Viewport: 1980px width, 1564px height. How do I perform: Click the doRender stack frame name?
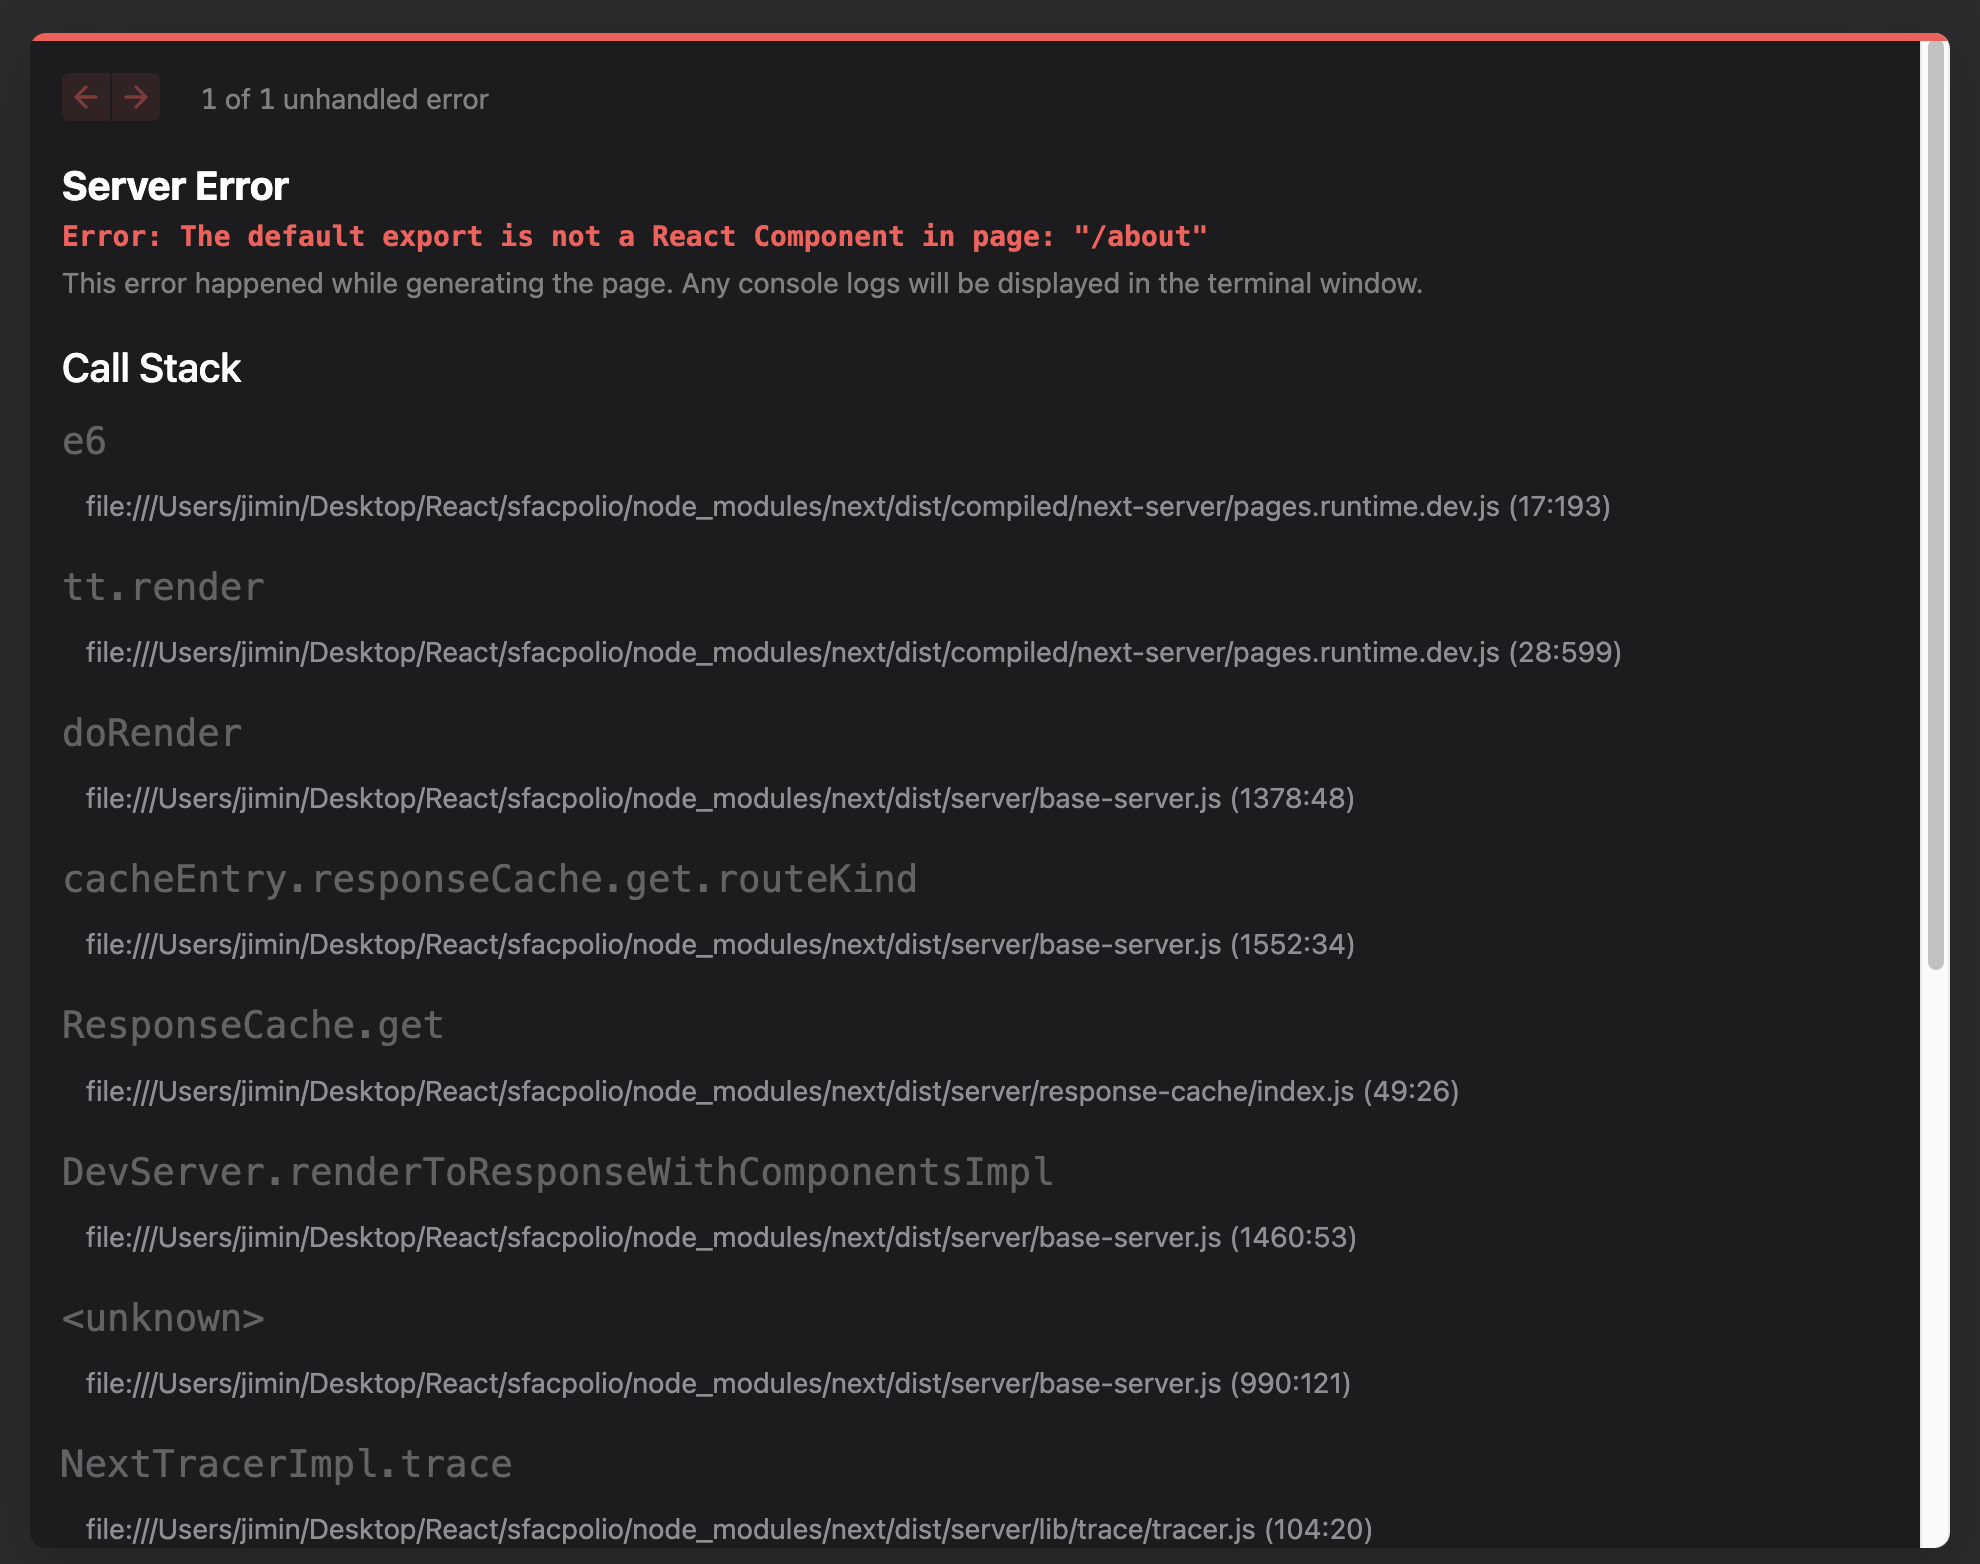coord(152,733)
